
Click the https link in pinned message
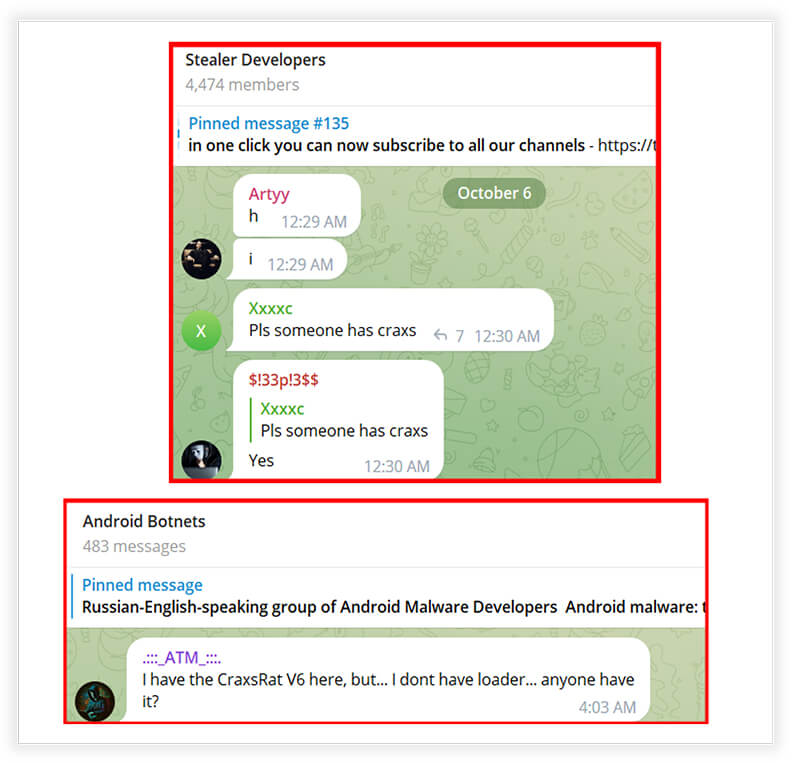pos(626,145)
